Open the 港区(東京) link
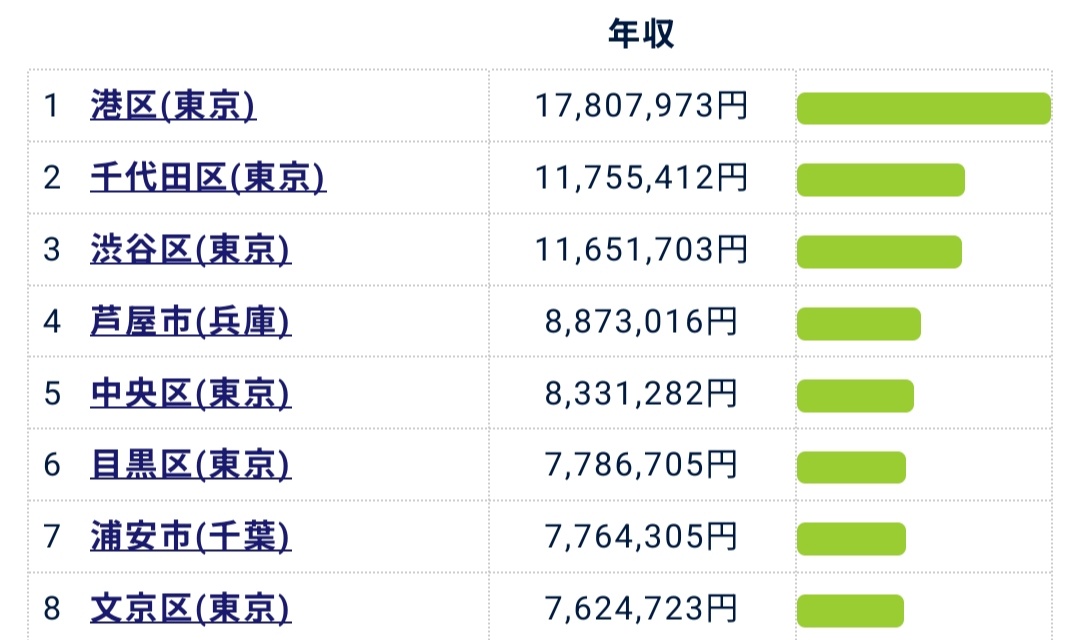Viewport: 1080px width, 640px height. point(173,106)
